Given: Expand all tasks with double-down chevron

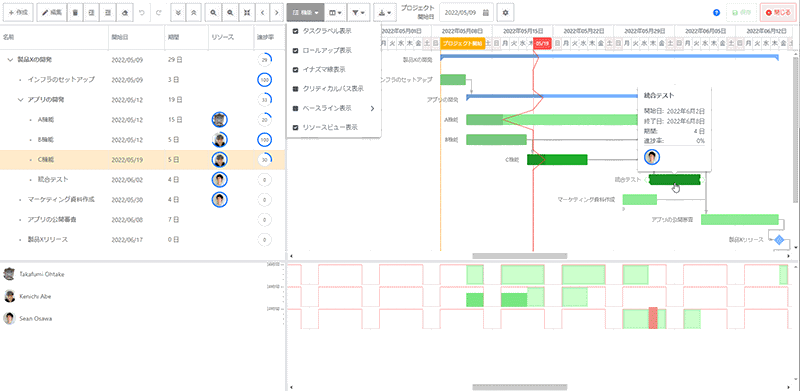Looking at the screenshot, I should click(178, 12).
